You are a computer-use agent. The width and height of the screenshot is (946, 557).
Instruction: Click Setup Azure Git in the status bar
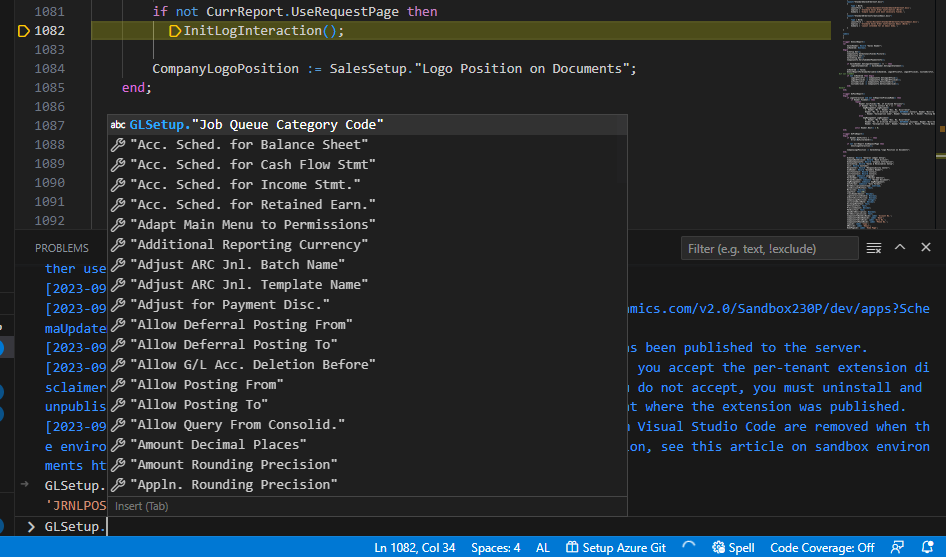[616, 547]
